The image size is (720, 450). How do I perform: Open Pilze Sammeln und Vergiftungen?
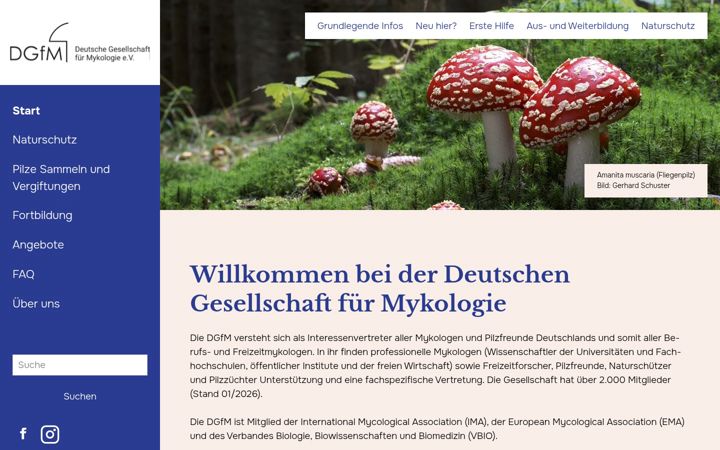pos(61,178)
